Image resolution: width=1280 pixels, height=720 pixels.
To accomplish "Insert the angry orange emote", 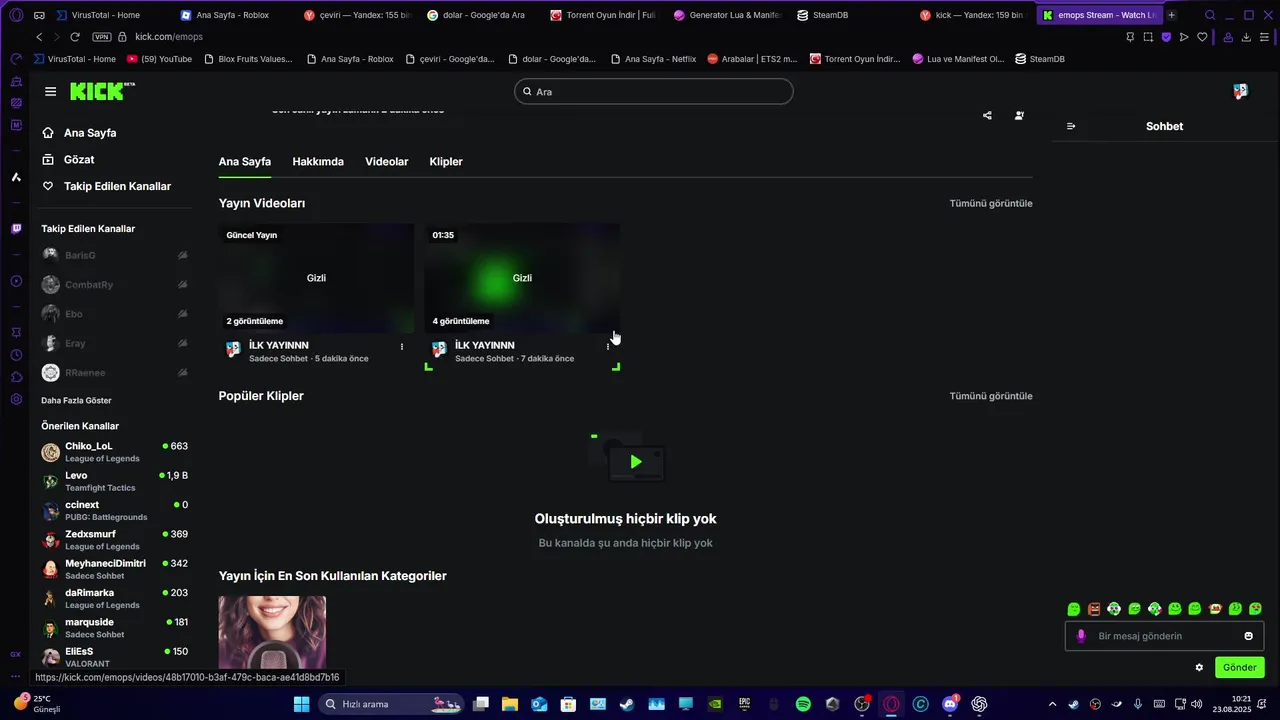I will click(x=1094, y=609).
